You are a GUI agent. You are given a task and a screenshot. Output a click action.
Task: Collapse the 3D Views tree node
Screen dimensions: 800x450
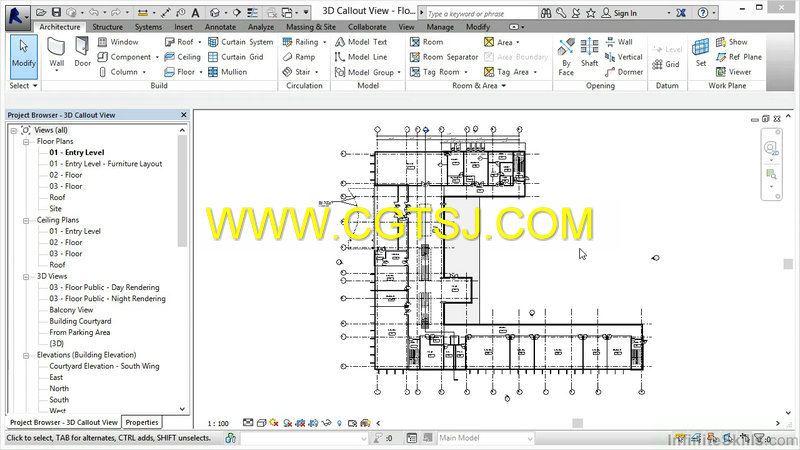tap(26, 277)
